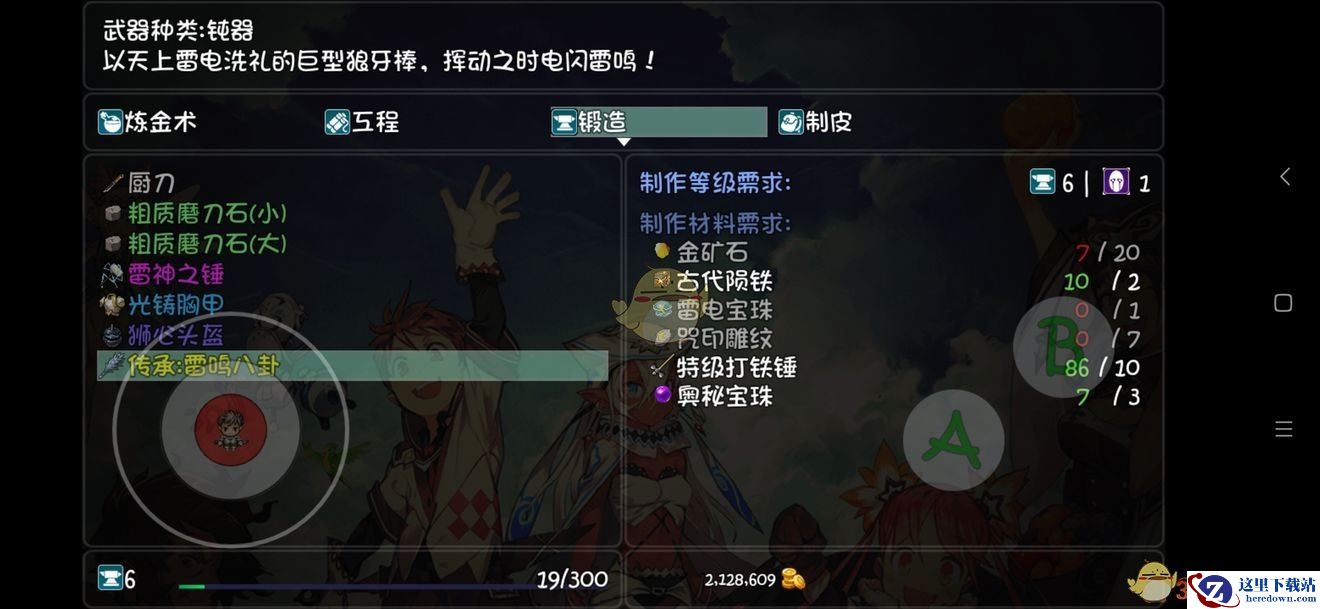Choose the 粗质磨刀石(小) recipe
The image size is (1320, 609).
pyautogui.click(x=196, y=213)
